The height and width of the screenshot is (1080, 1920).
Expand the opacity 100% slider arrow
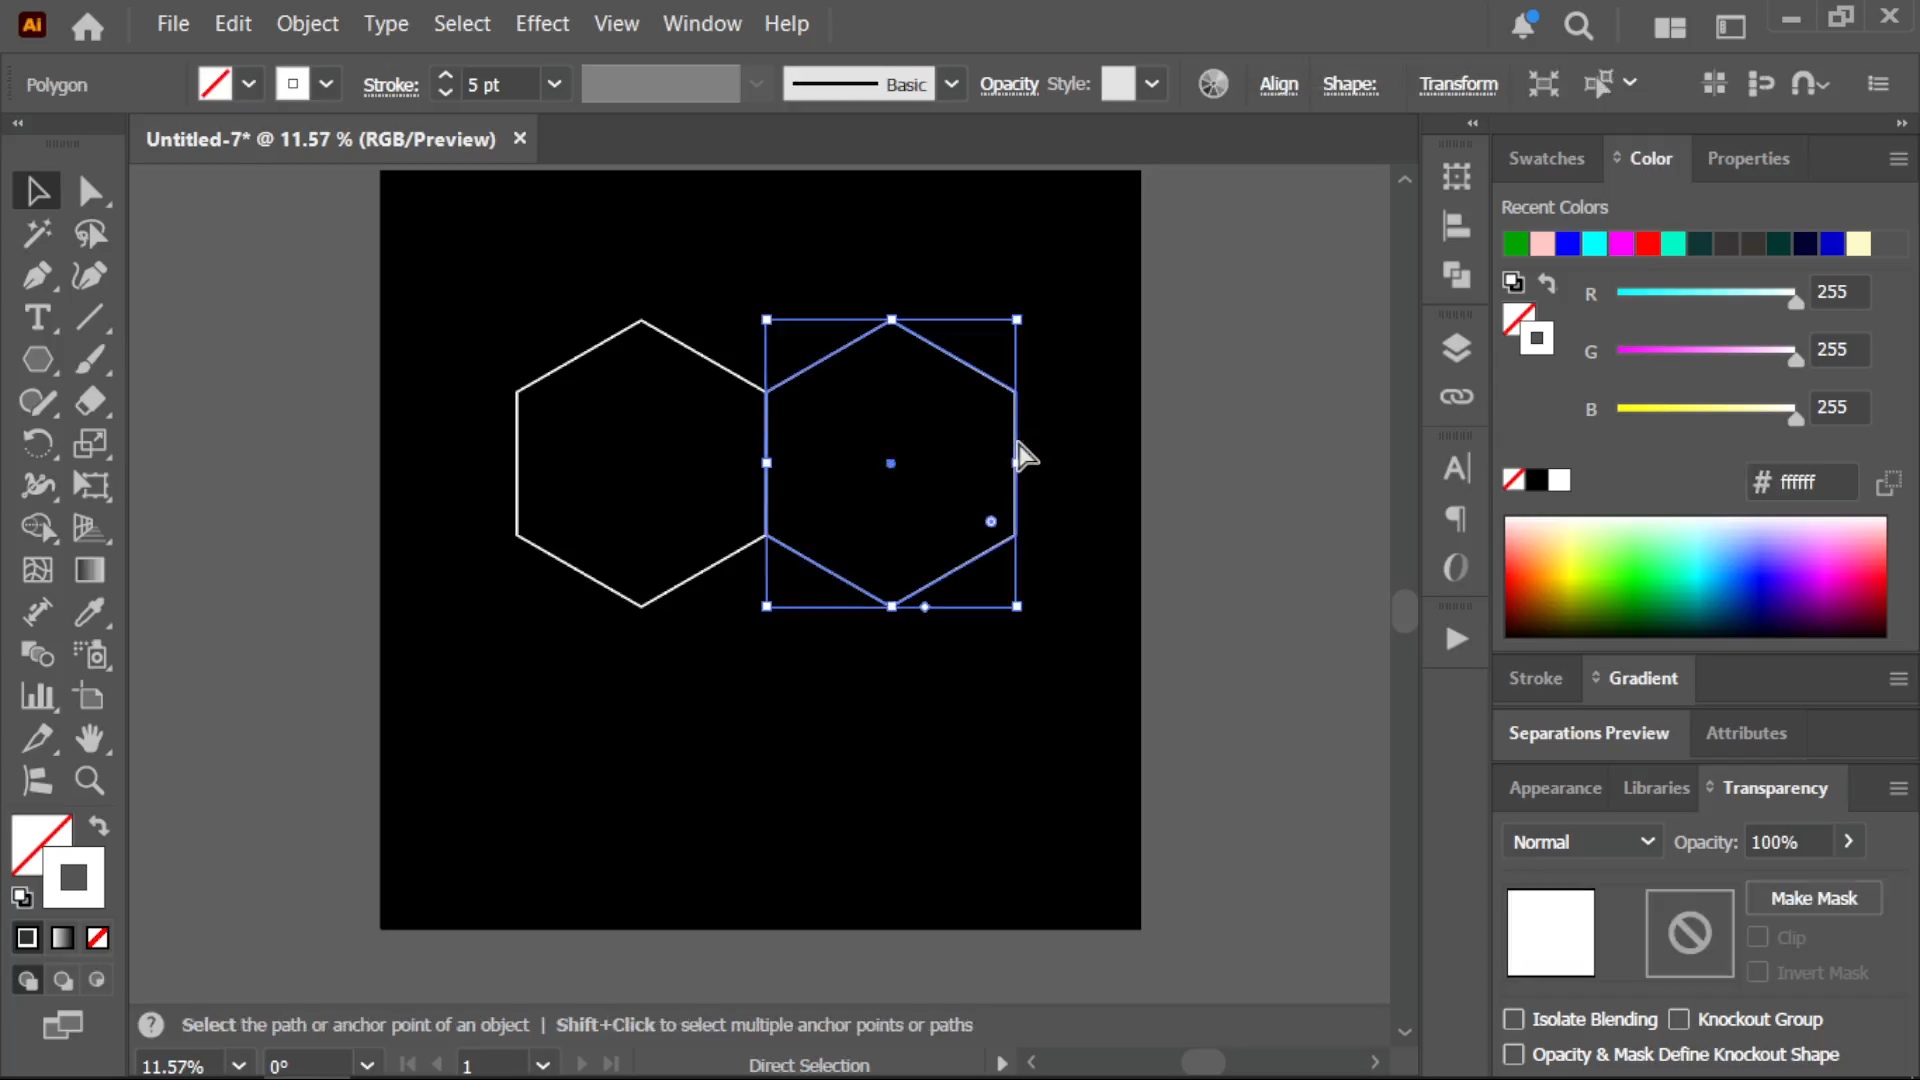point(1849,842)
